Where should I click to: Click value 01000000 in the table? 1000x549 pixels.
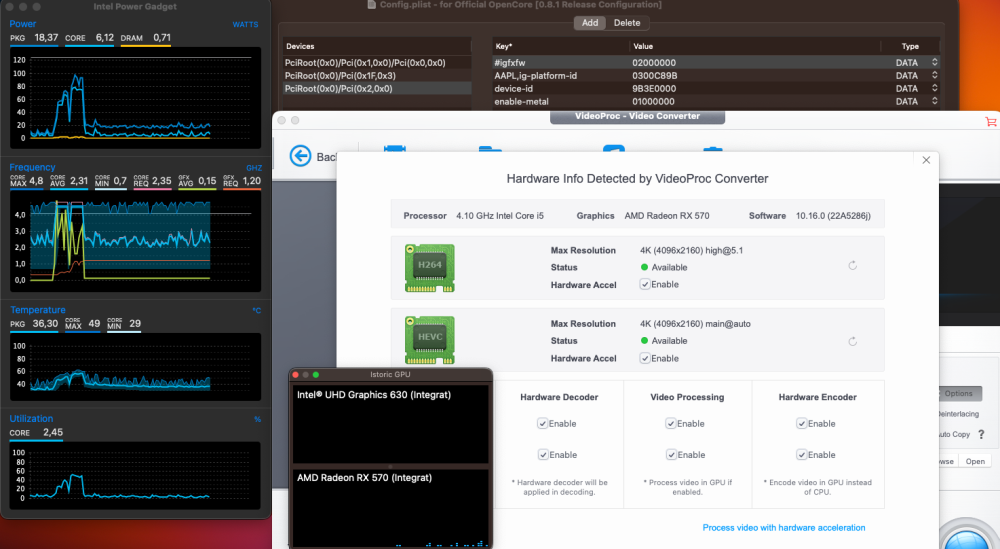point(653,101)
